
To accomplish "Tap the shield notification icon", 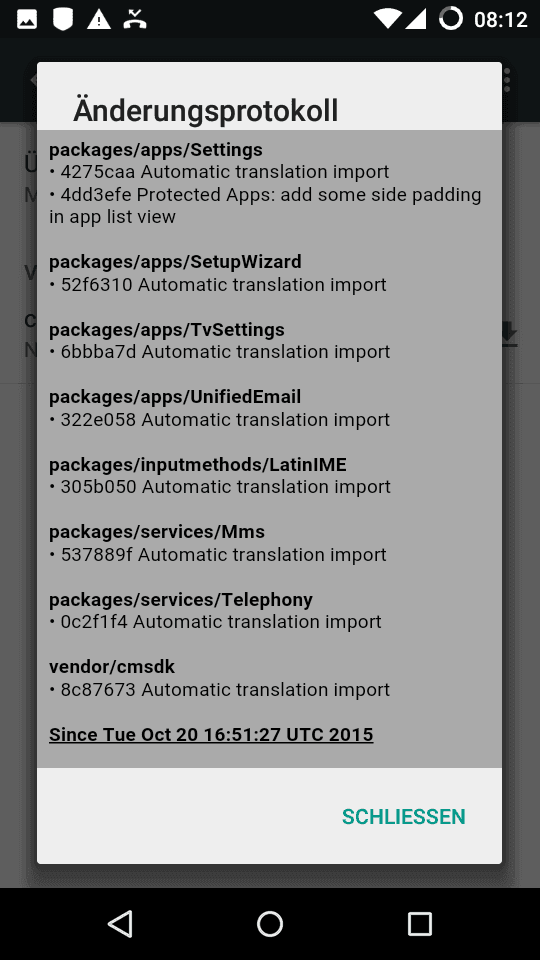I will tap(62, 20).
